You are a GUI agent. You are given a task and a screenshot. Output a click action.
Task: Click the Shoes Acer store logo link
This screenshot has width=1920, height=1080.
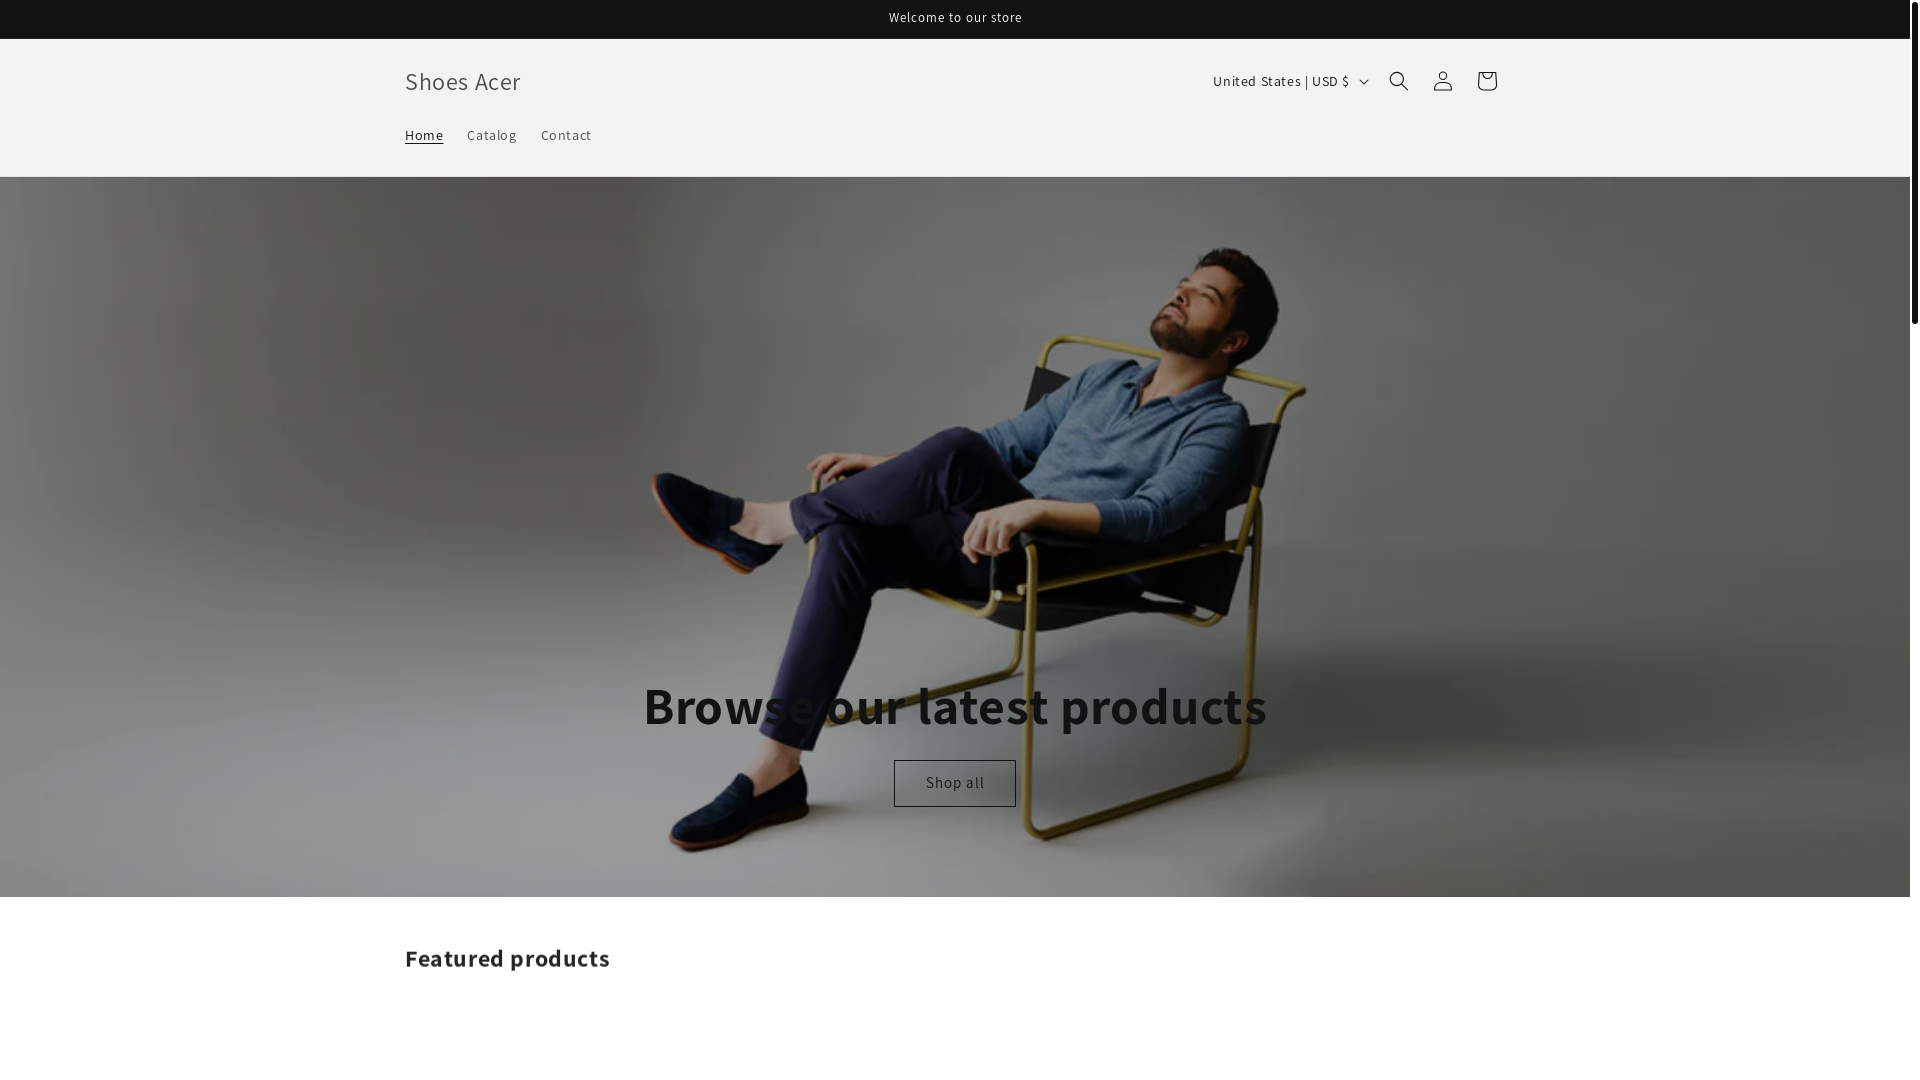point(463,81)
